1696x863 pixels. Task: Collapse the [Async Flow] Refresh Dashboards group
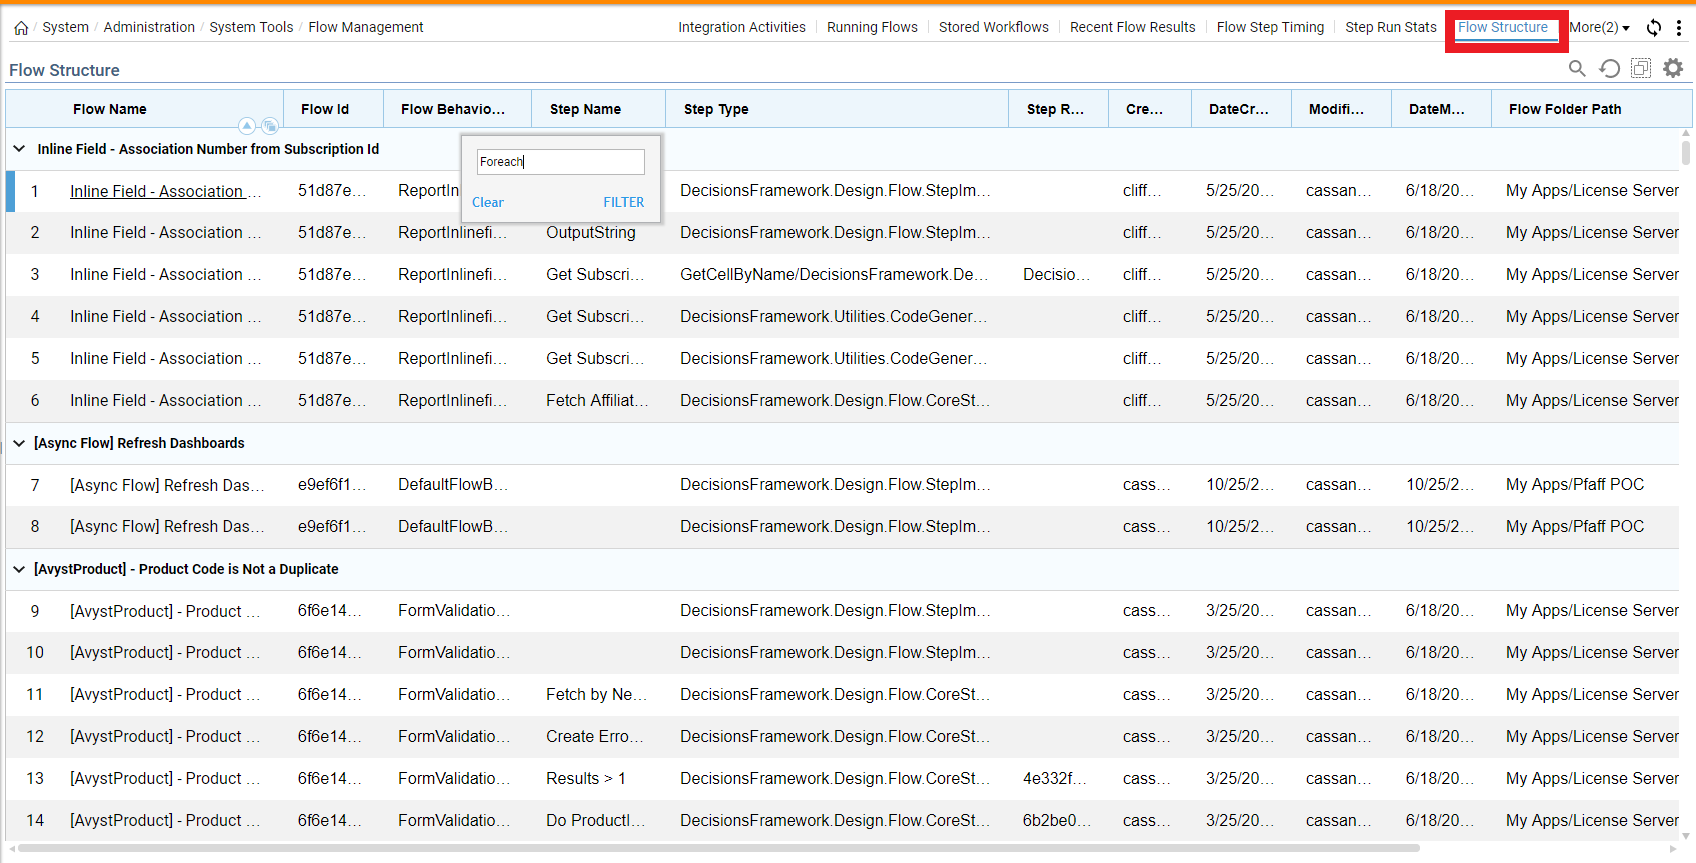(19, 443)
